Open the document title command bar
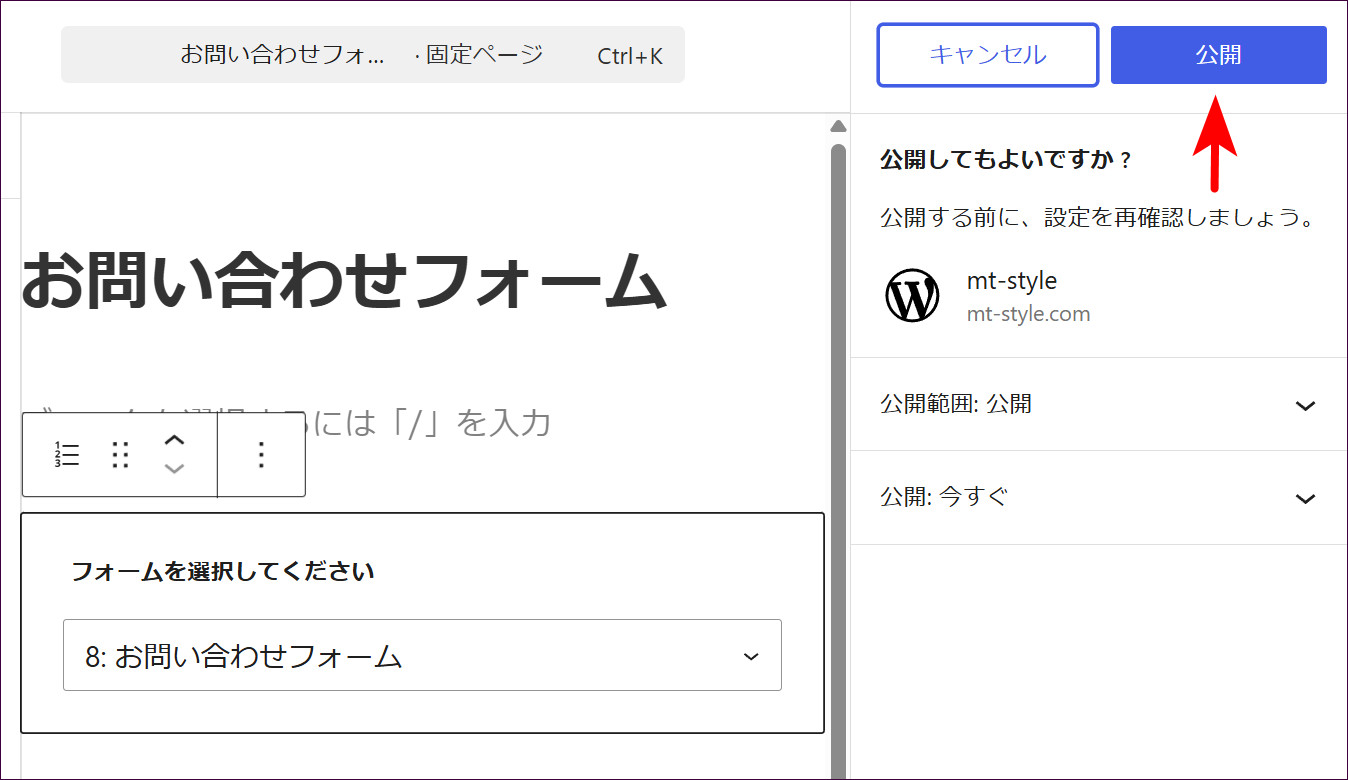Viewport: 1348px width, 780px height. pyautogui.click(x=373, y=55)
